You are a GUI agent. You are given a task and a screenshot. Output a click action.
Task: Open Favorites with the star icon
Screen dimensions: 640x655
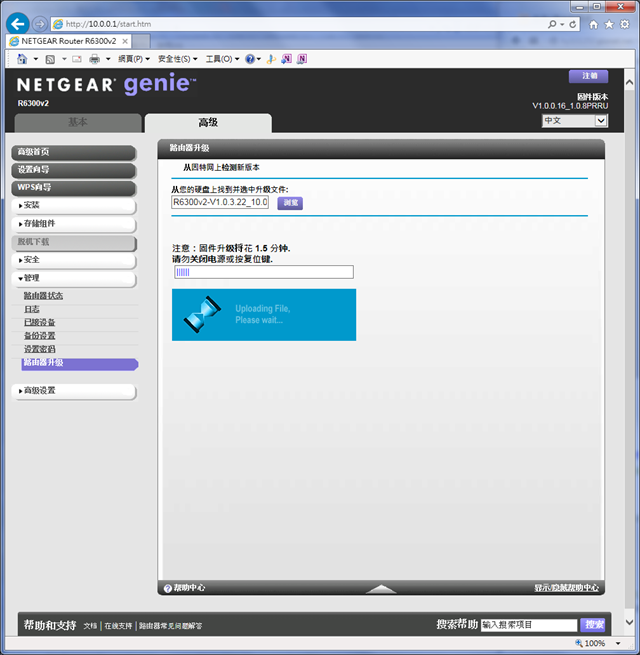tap(609, 24)
